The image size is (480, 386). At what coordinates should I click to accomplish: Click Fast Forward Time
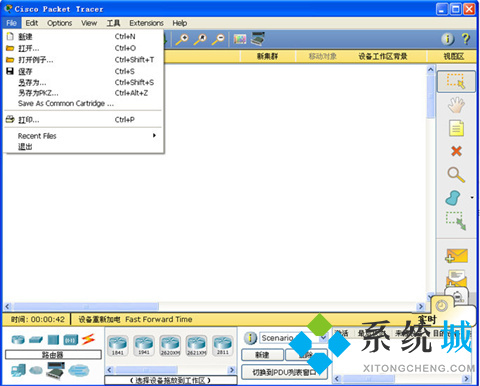tap(159, 319)
